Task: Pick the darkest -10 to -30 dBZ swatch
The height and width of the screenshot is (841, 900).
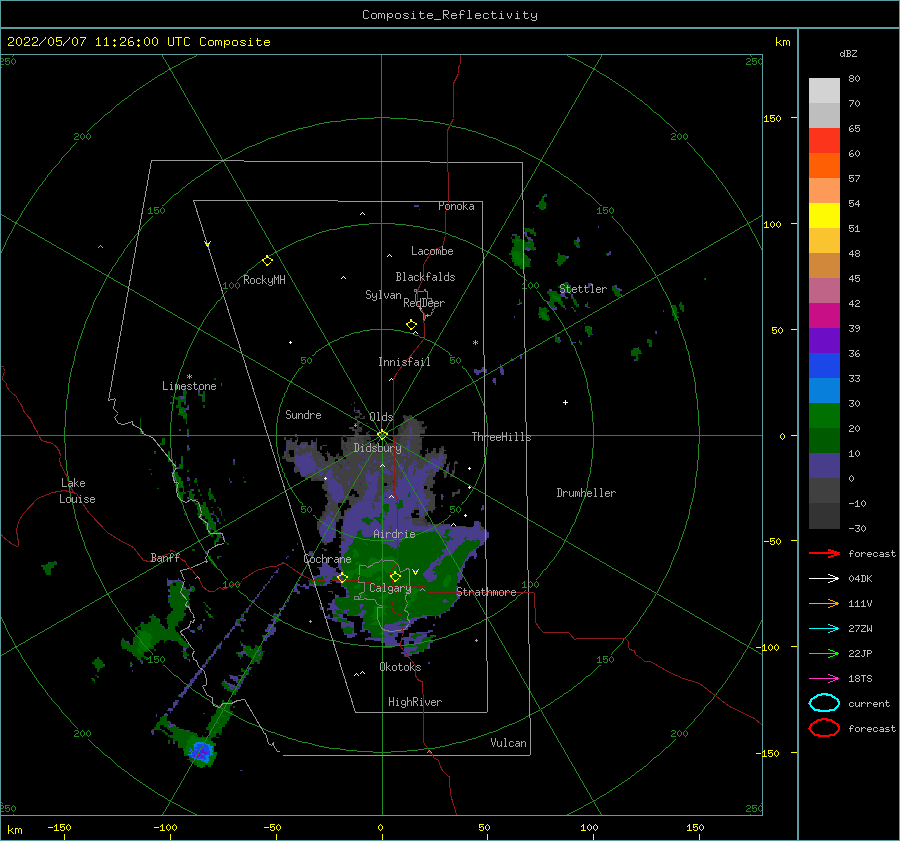Action: point(824,516)
